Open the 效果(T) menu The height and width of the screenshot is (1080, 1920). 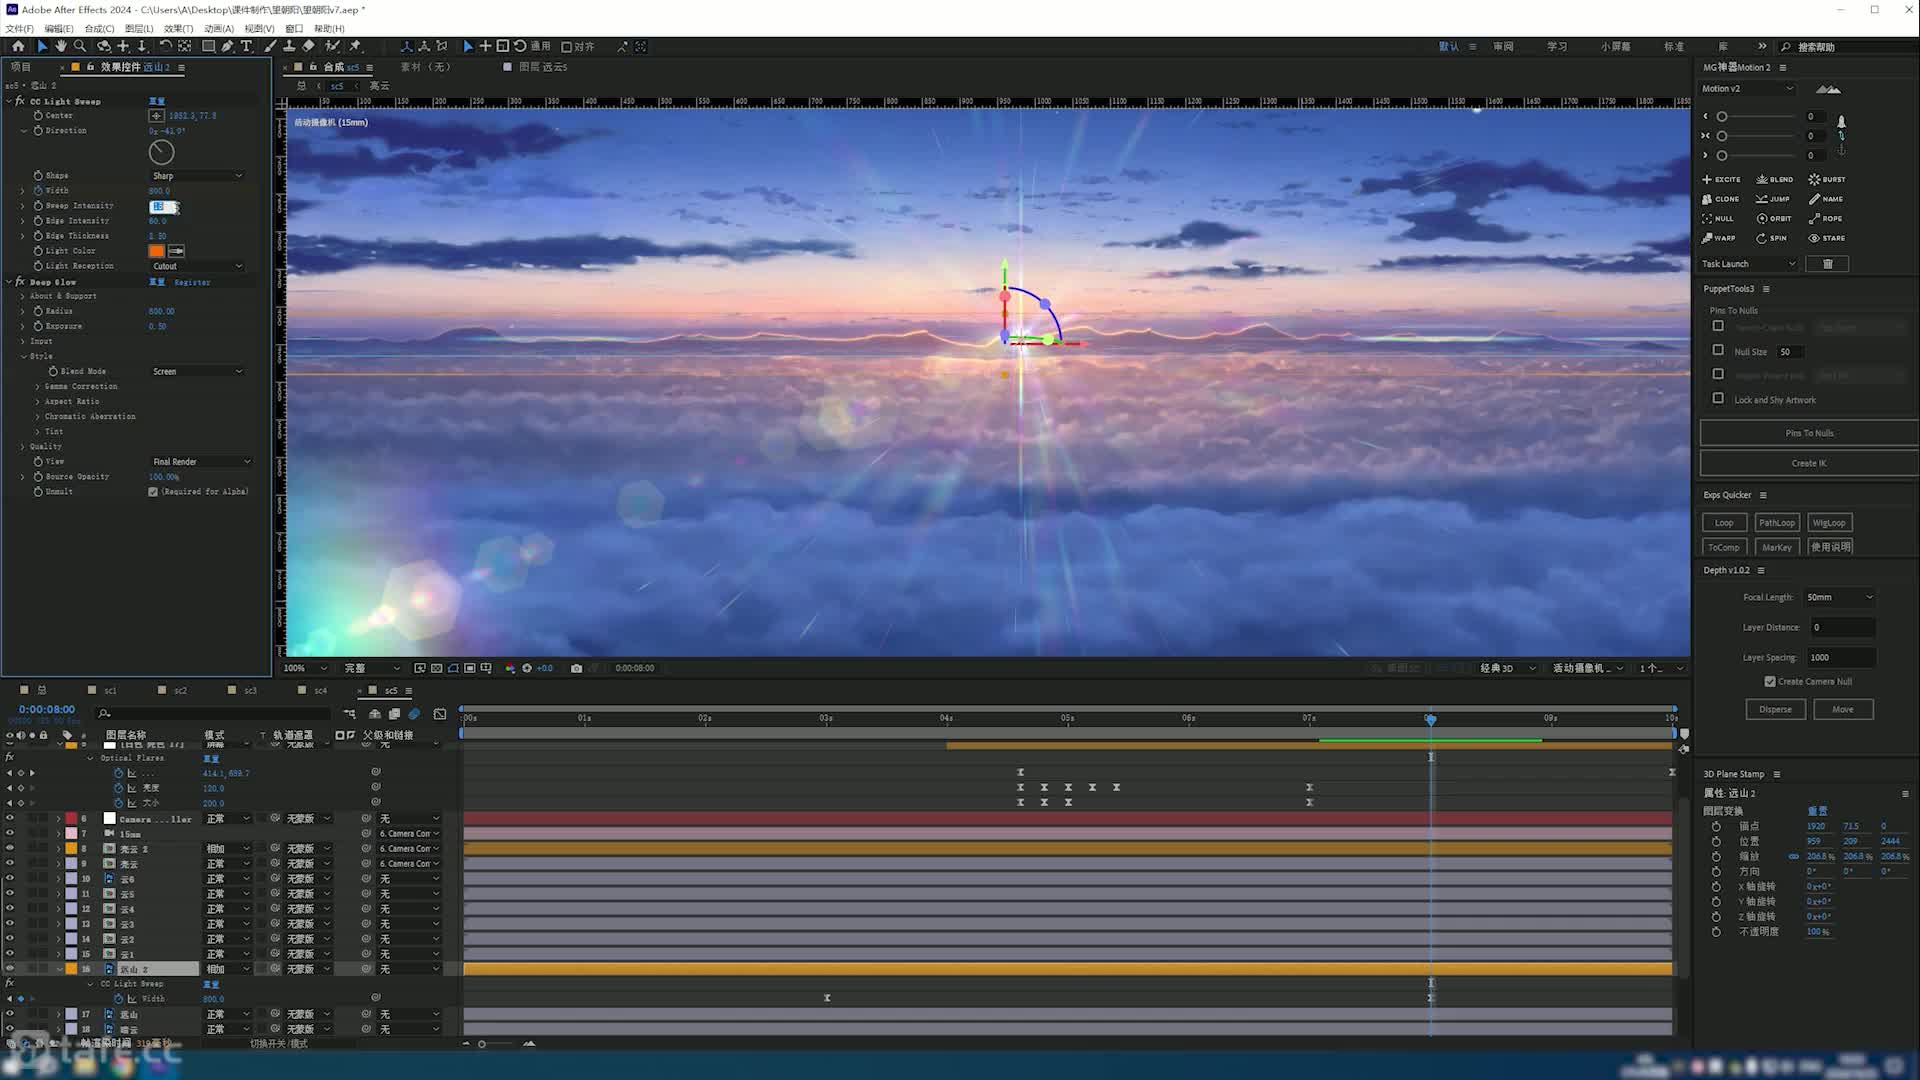tap(178, 29)
